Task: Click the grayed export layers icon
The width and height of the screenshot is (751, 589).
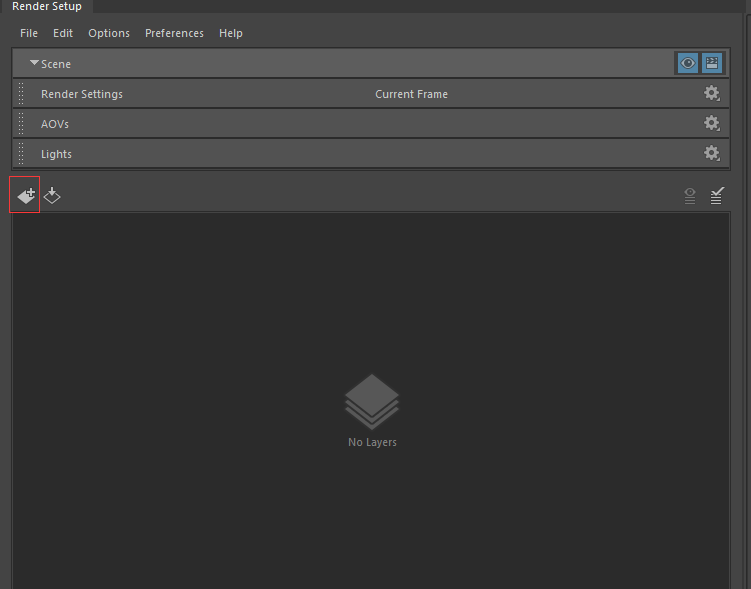Action: coord(690,196)
